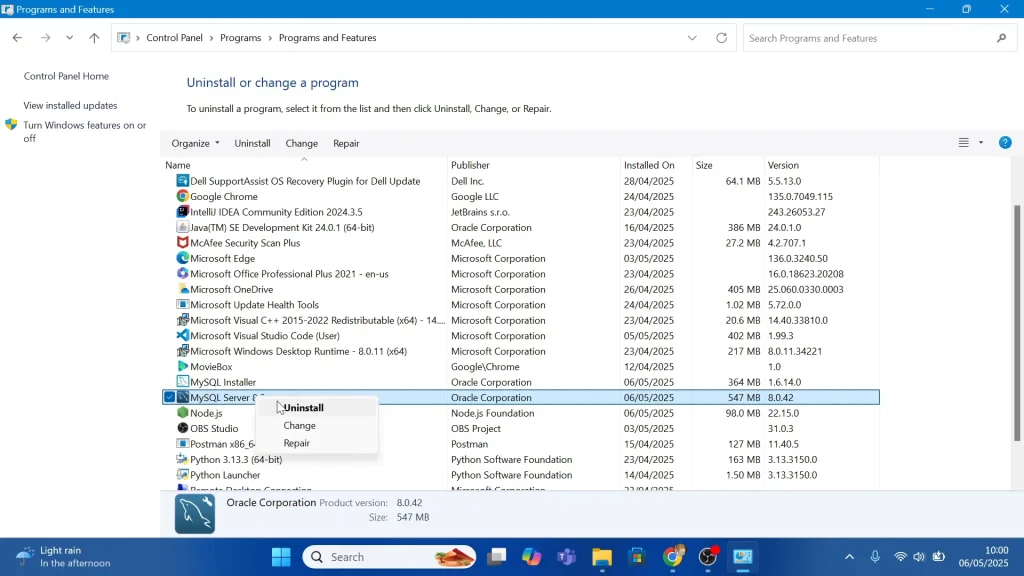Click Change in the toolbar
This screenshot has height=576, width=1024.
(301, 143)
